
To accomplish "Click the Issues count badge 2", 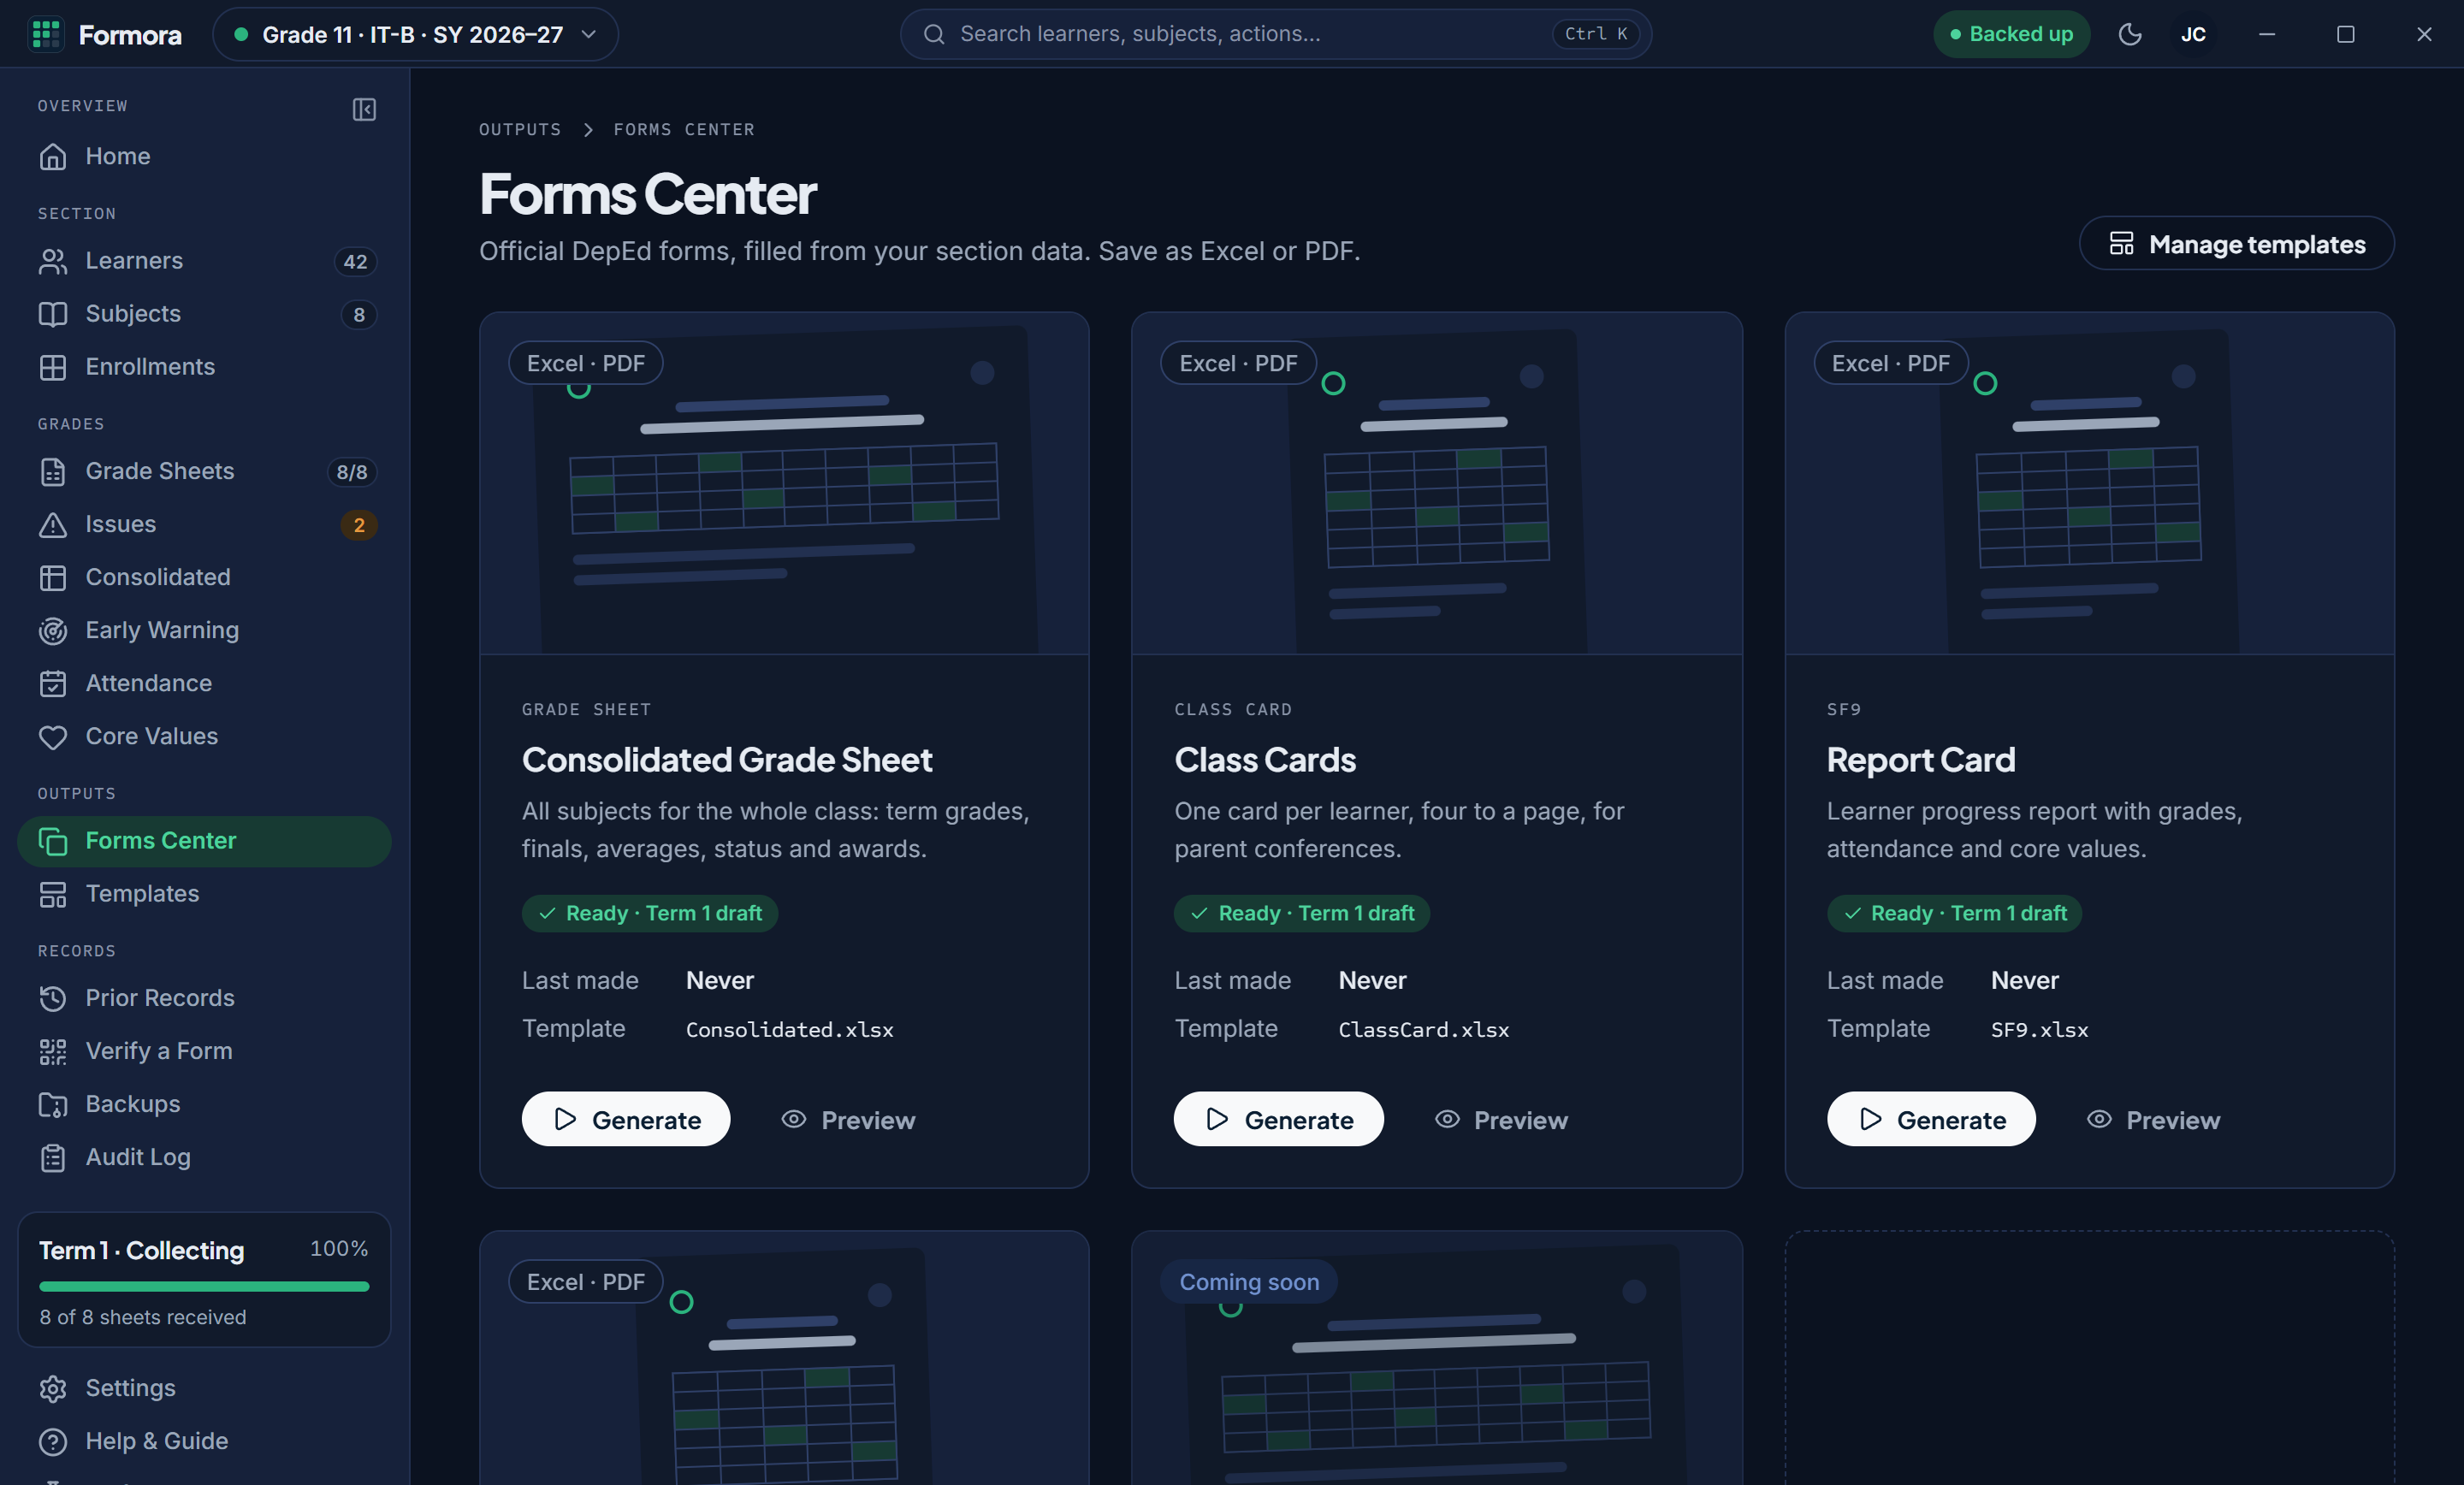I will (x=359, y=525).
